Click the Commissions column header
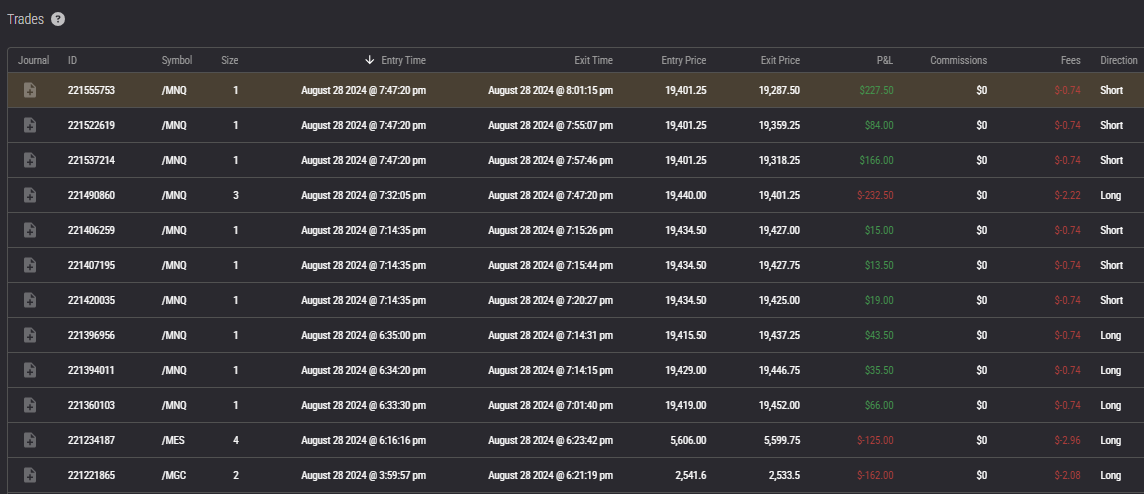Image resolution: width=1144 pixels, height=494 pixels. point(958,60)
